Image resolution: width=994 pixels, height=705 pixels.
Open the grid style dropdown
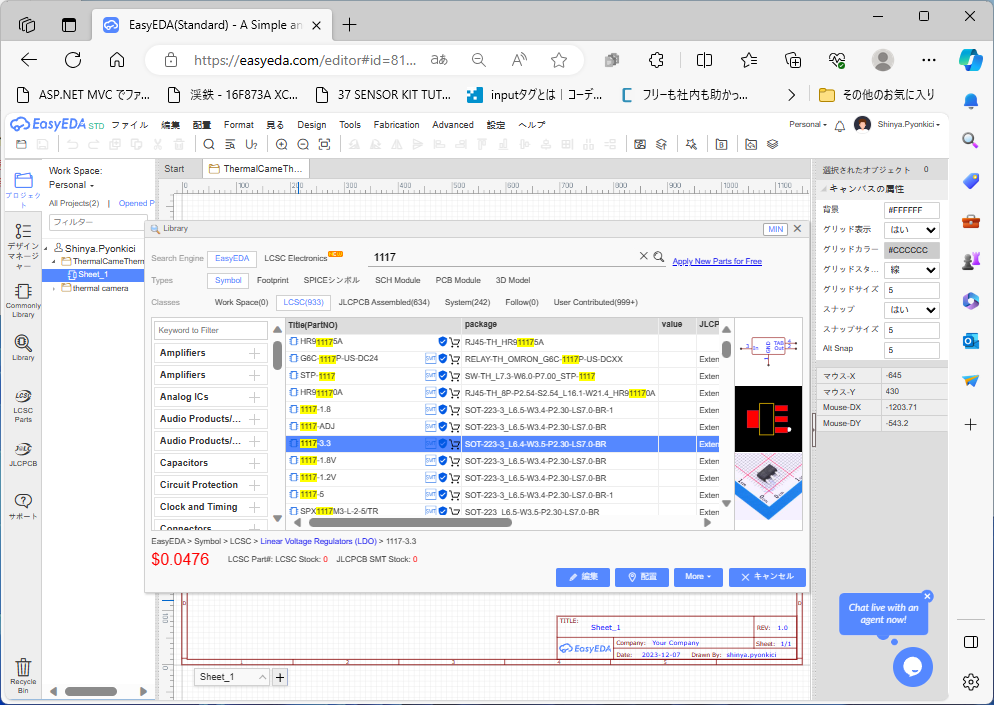tap(912, 270)
